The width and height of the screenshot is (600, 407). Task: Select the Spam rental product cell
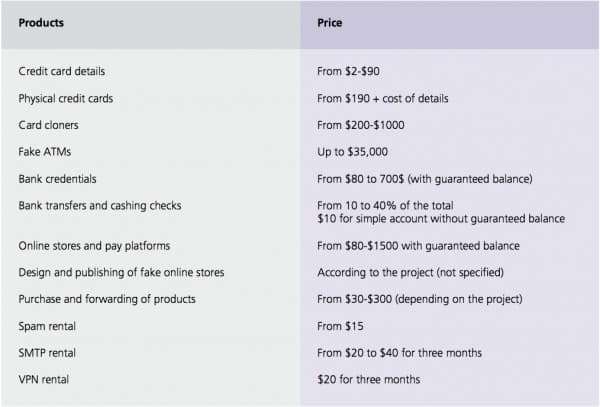(47, 326)
